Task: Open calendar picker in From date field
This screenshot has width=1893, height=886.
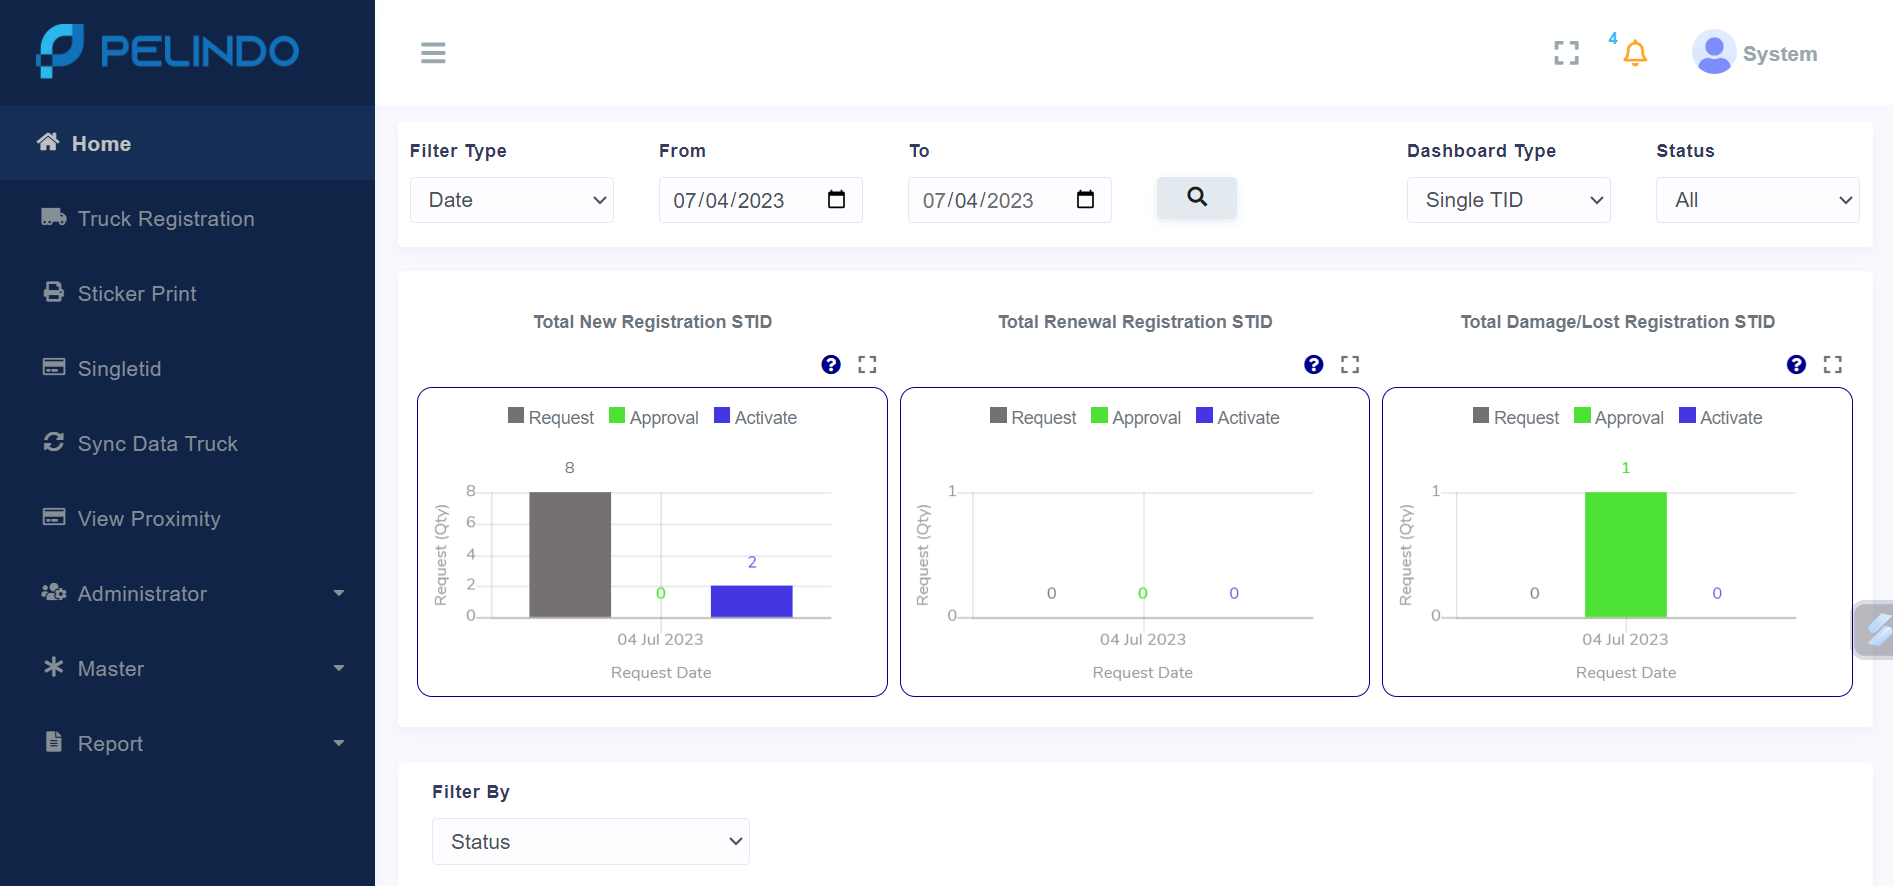Action: [x=837, y=200]
